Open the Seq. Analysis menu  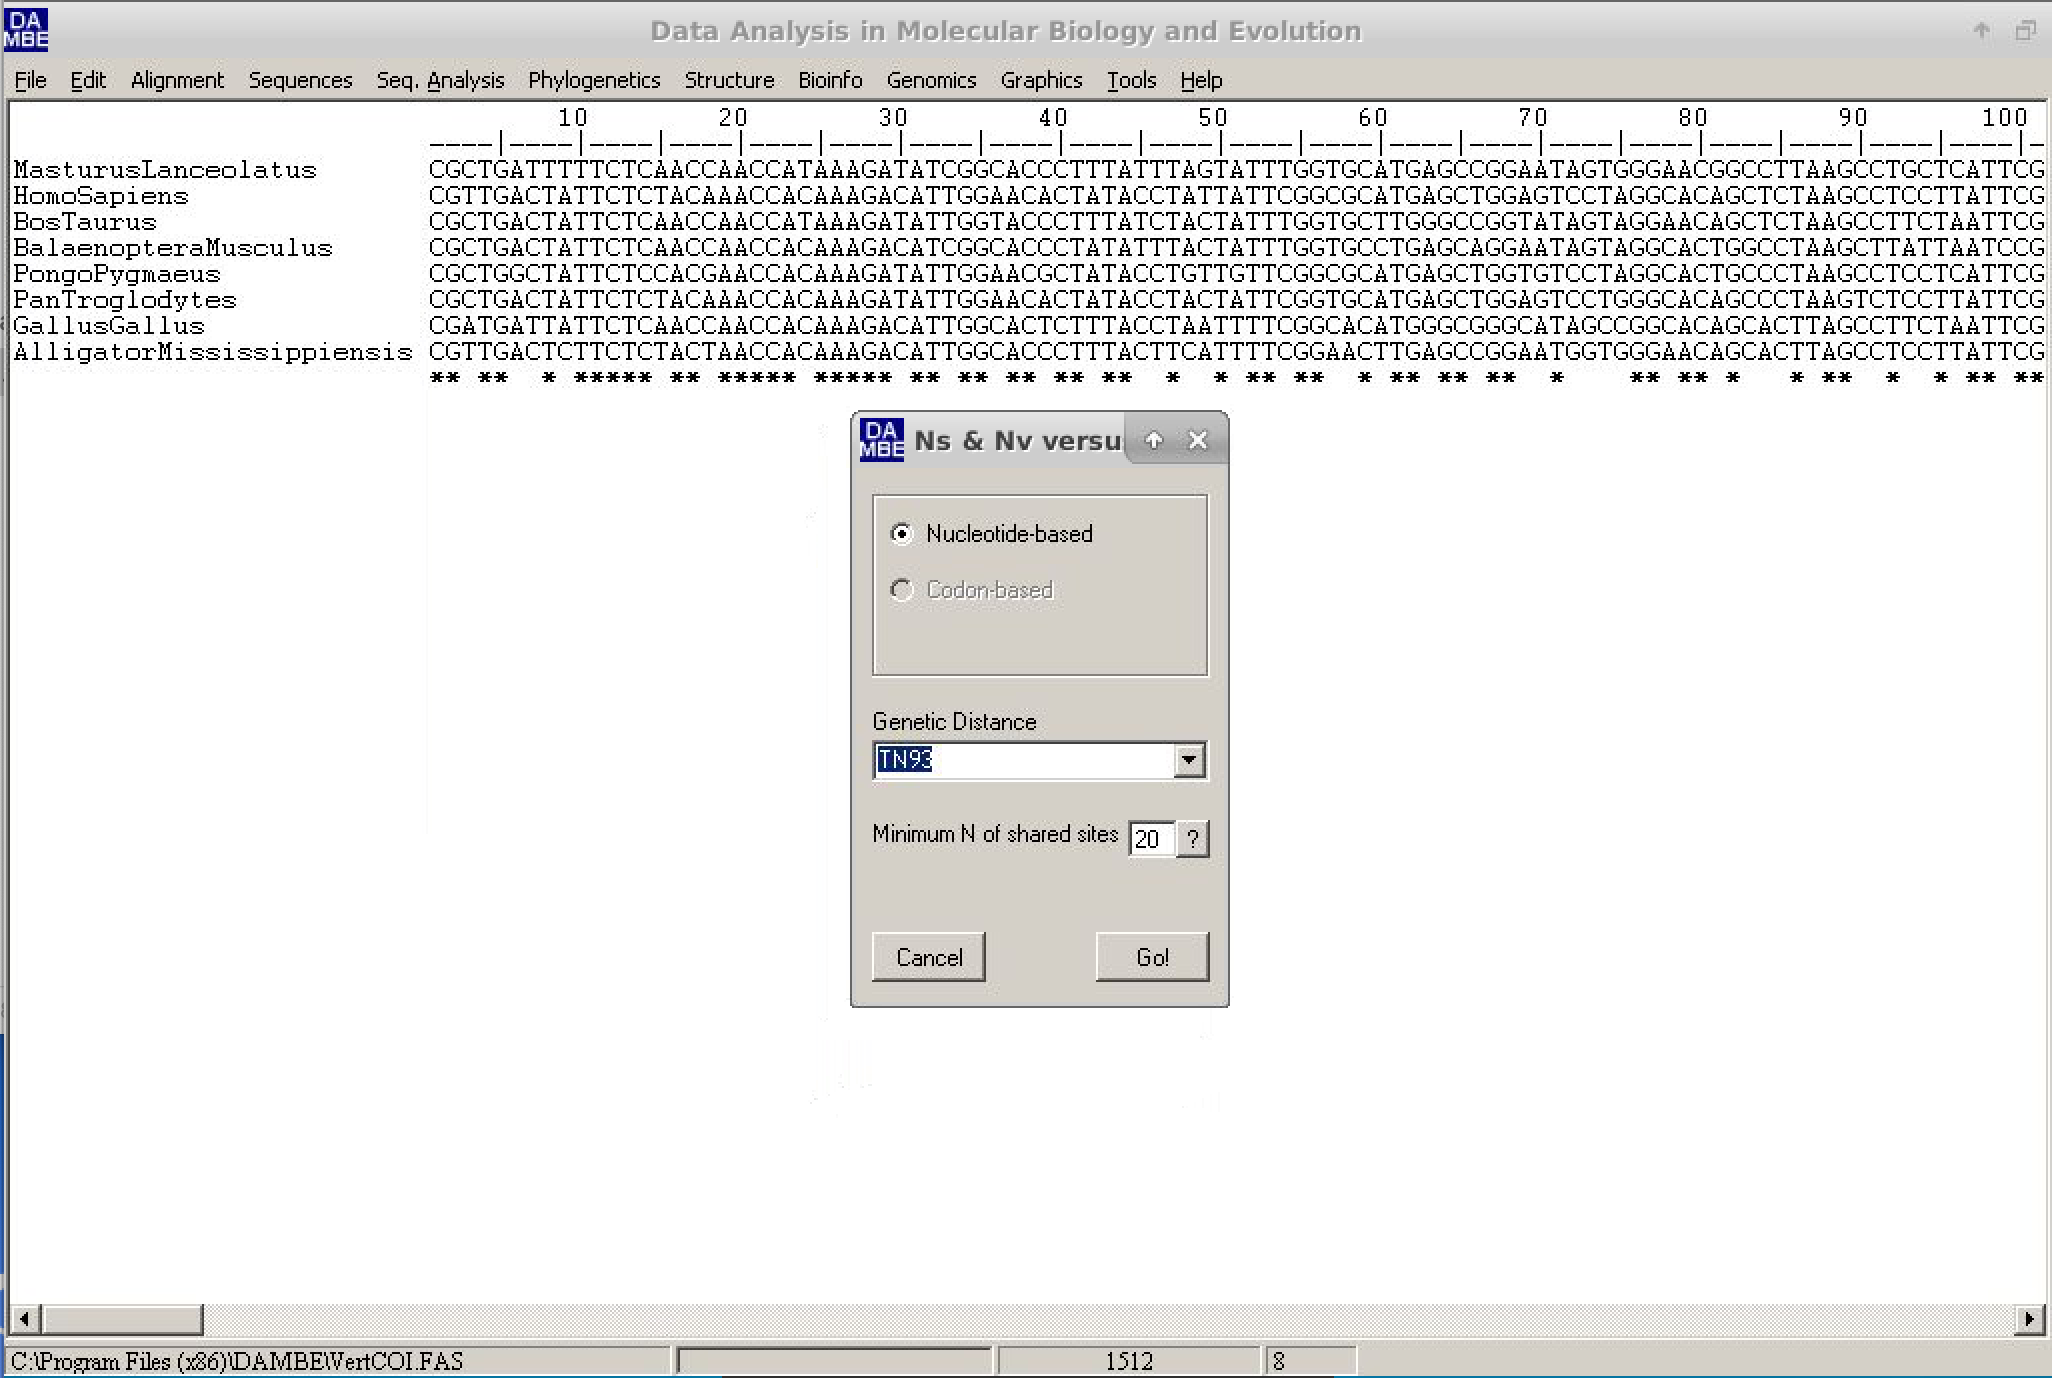tap(440, 80)
